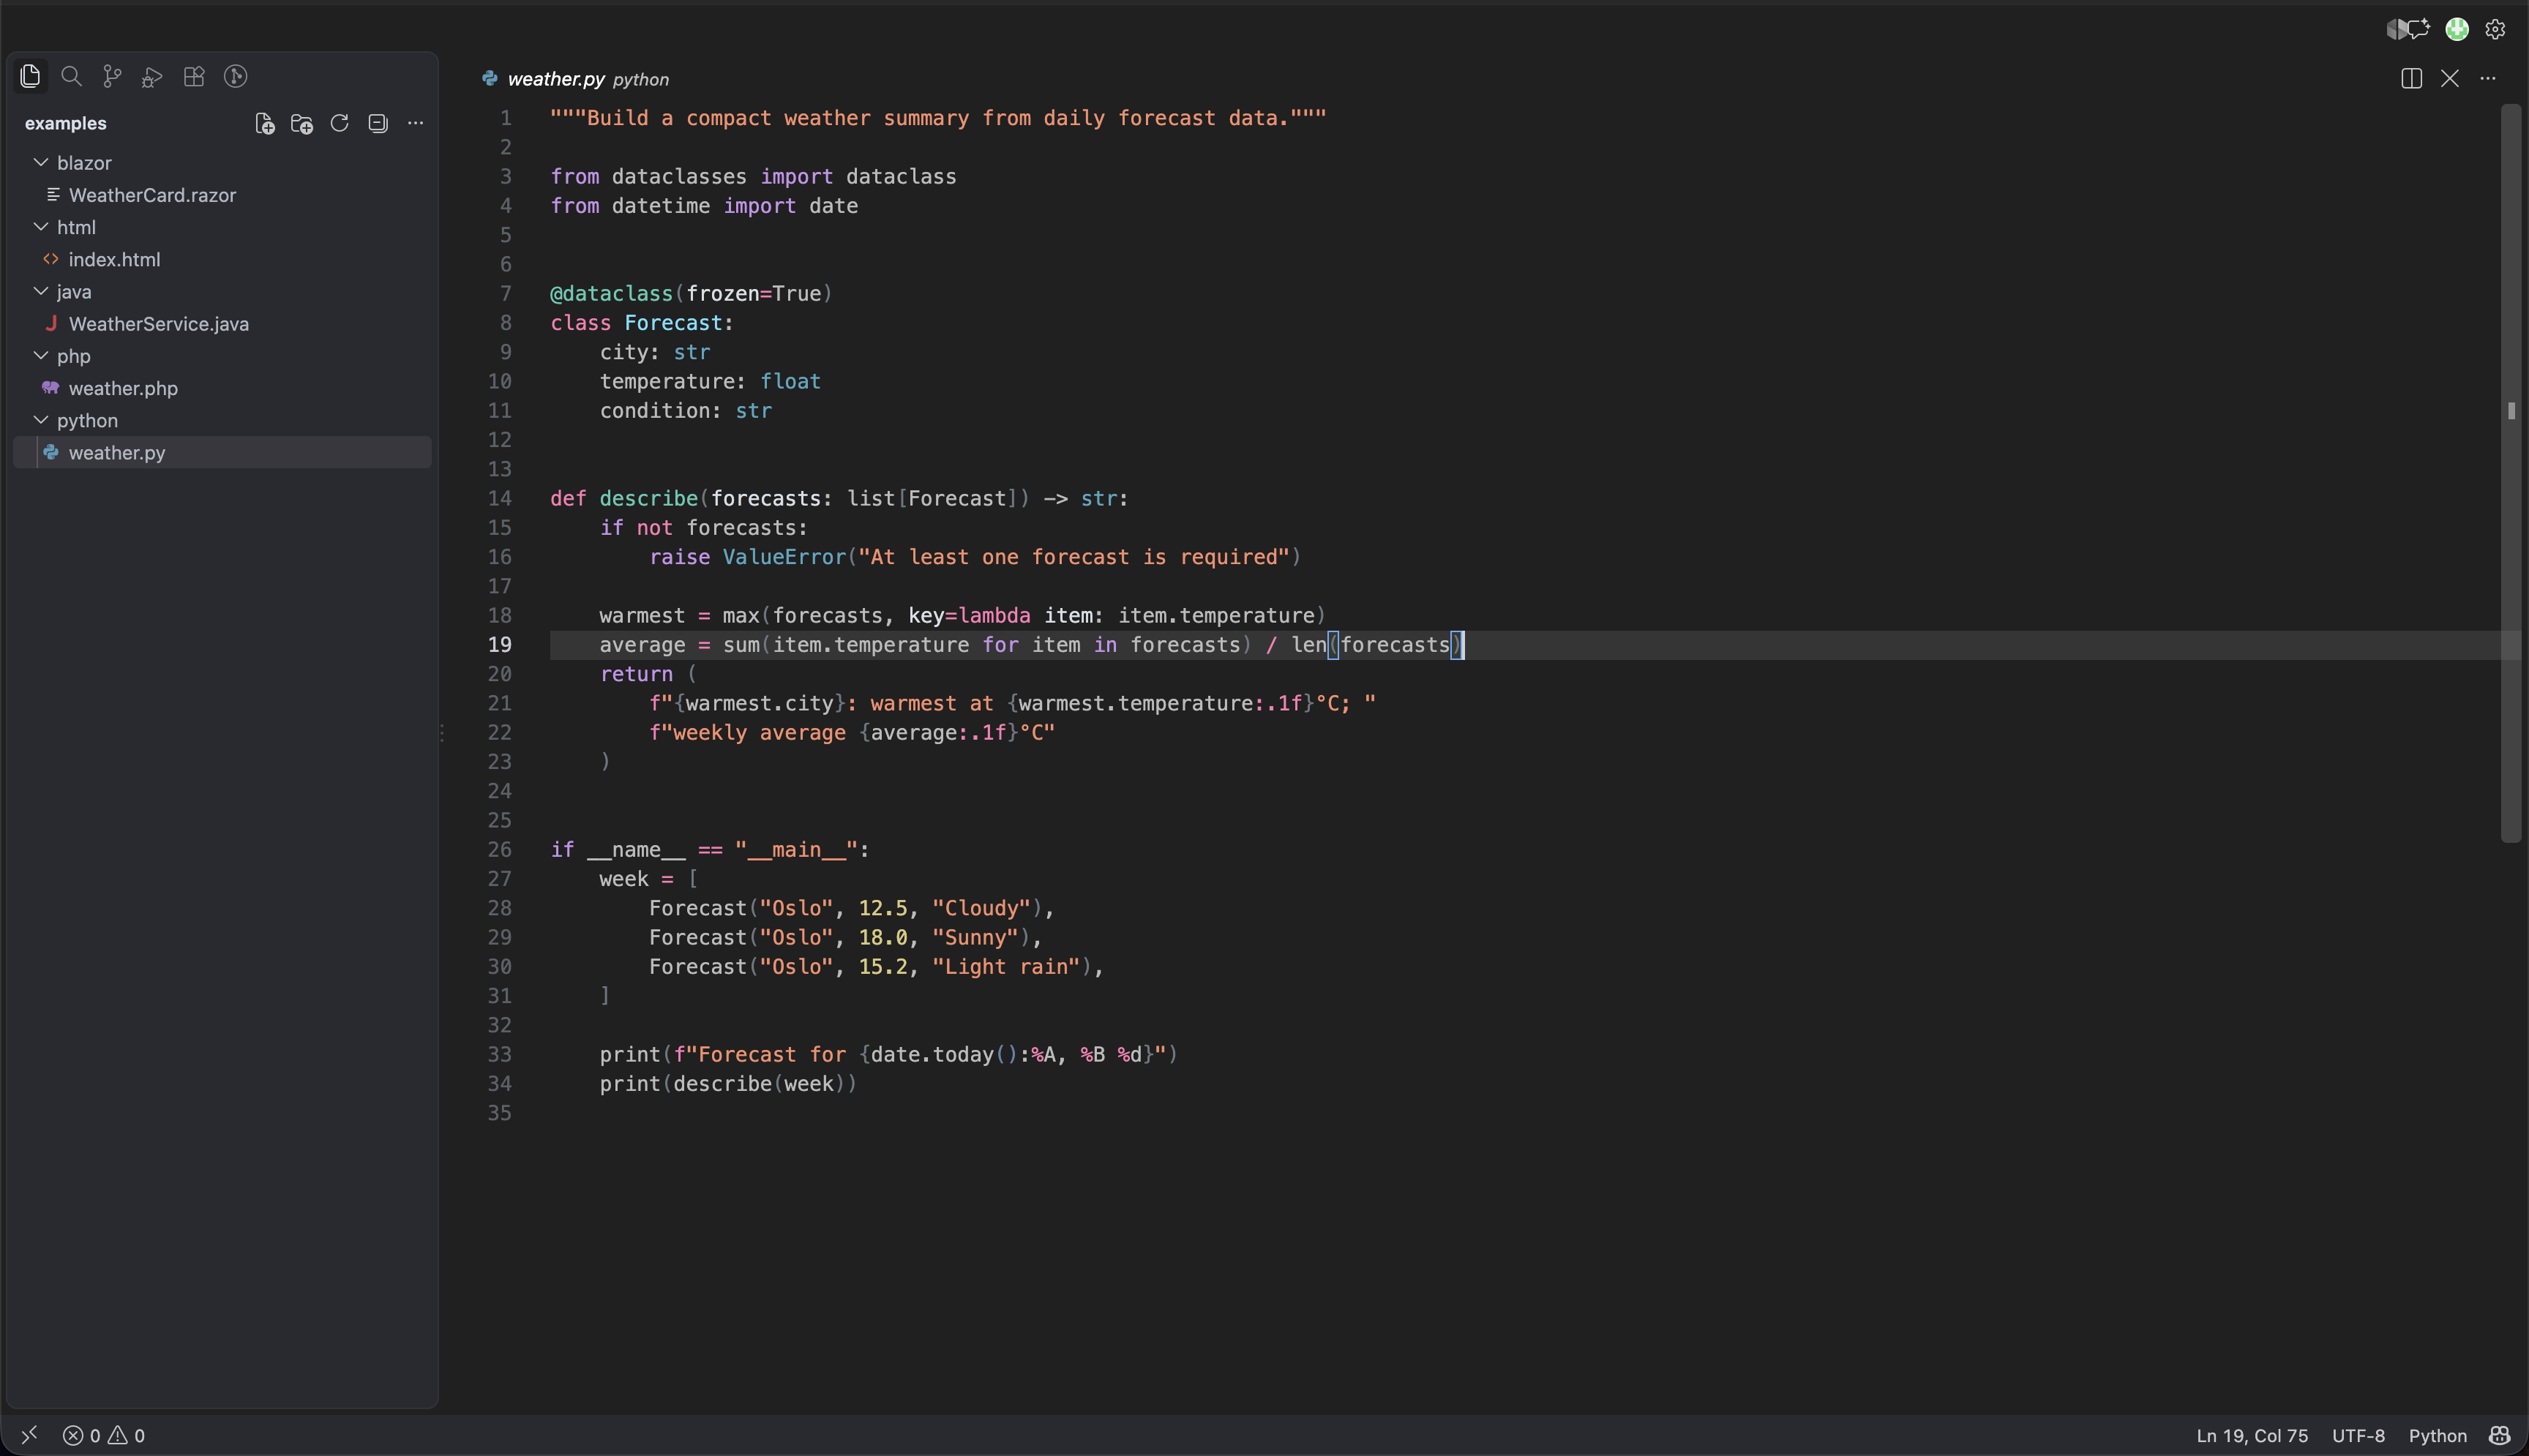This screenshot has width=2529, height=1456.
Task: Create a new file in examples
Action: point(264,123)
